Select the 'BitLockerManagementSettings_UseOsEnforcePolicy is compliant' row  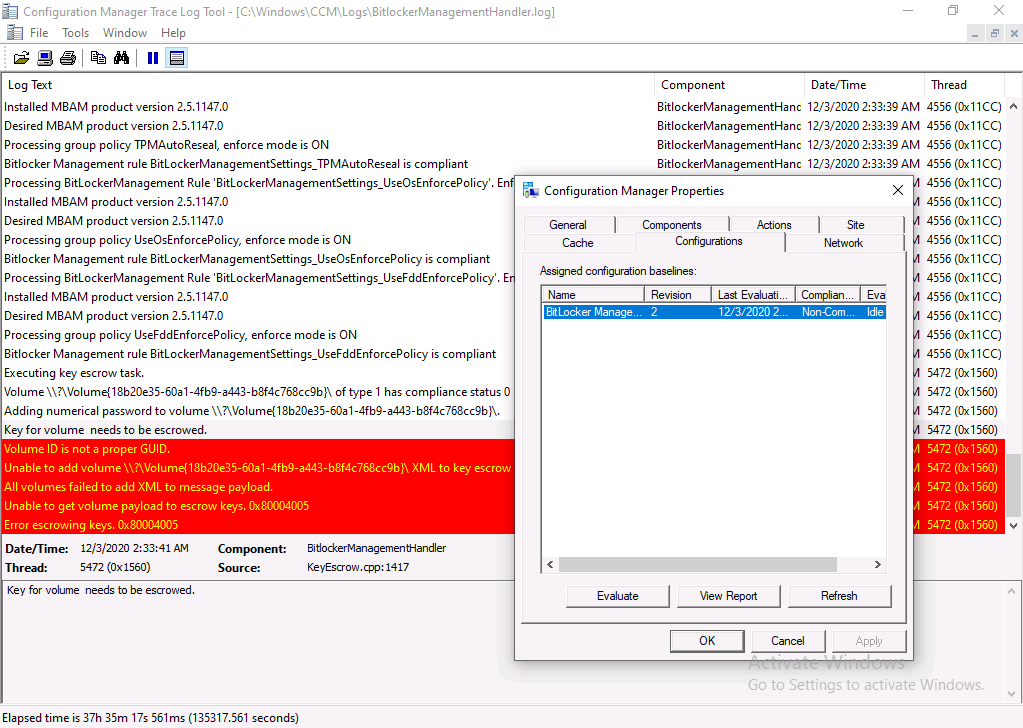tap(259, 259)
